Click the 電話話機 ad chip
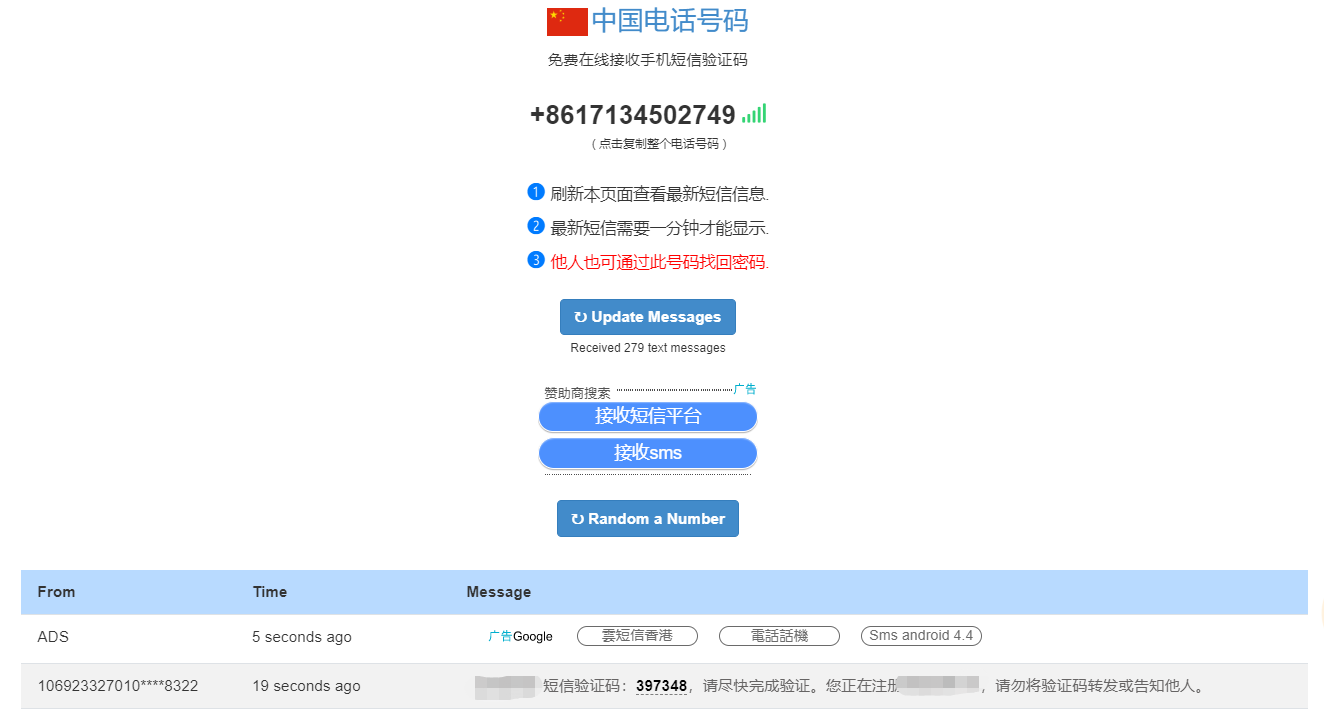This screenshot has width=1324, height=725. click(x=779, y=635)
